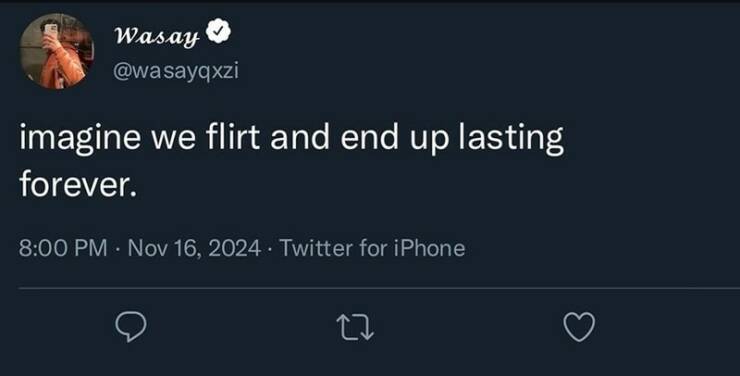Click the word 'forever.' in the tweet
This screenshot has width=740, height=376.
78,184
